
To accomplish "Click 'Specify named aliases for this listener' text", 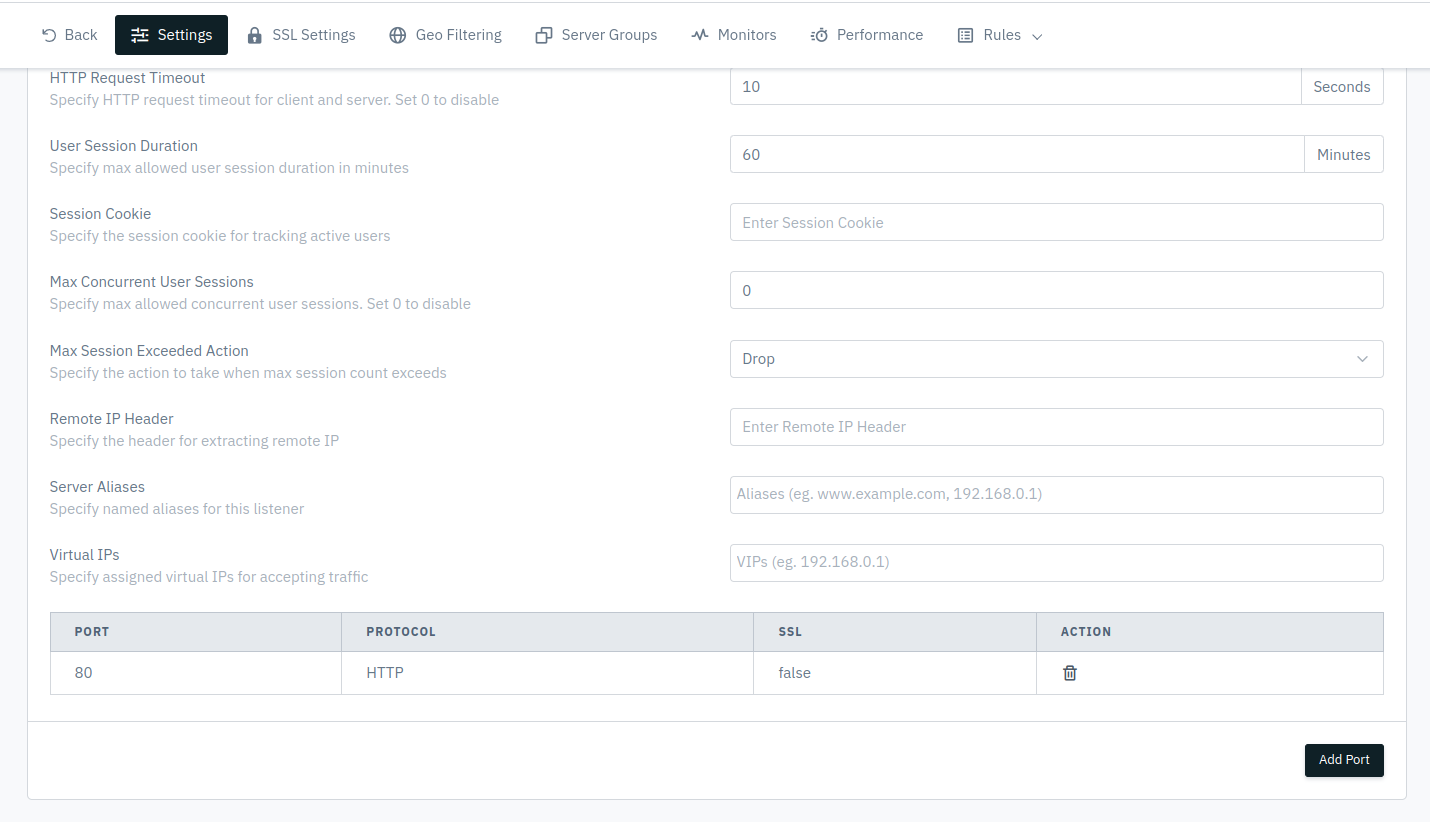I will coord(177,509).
